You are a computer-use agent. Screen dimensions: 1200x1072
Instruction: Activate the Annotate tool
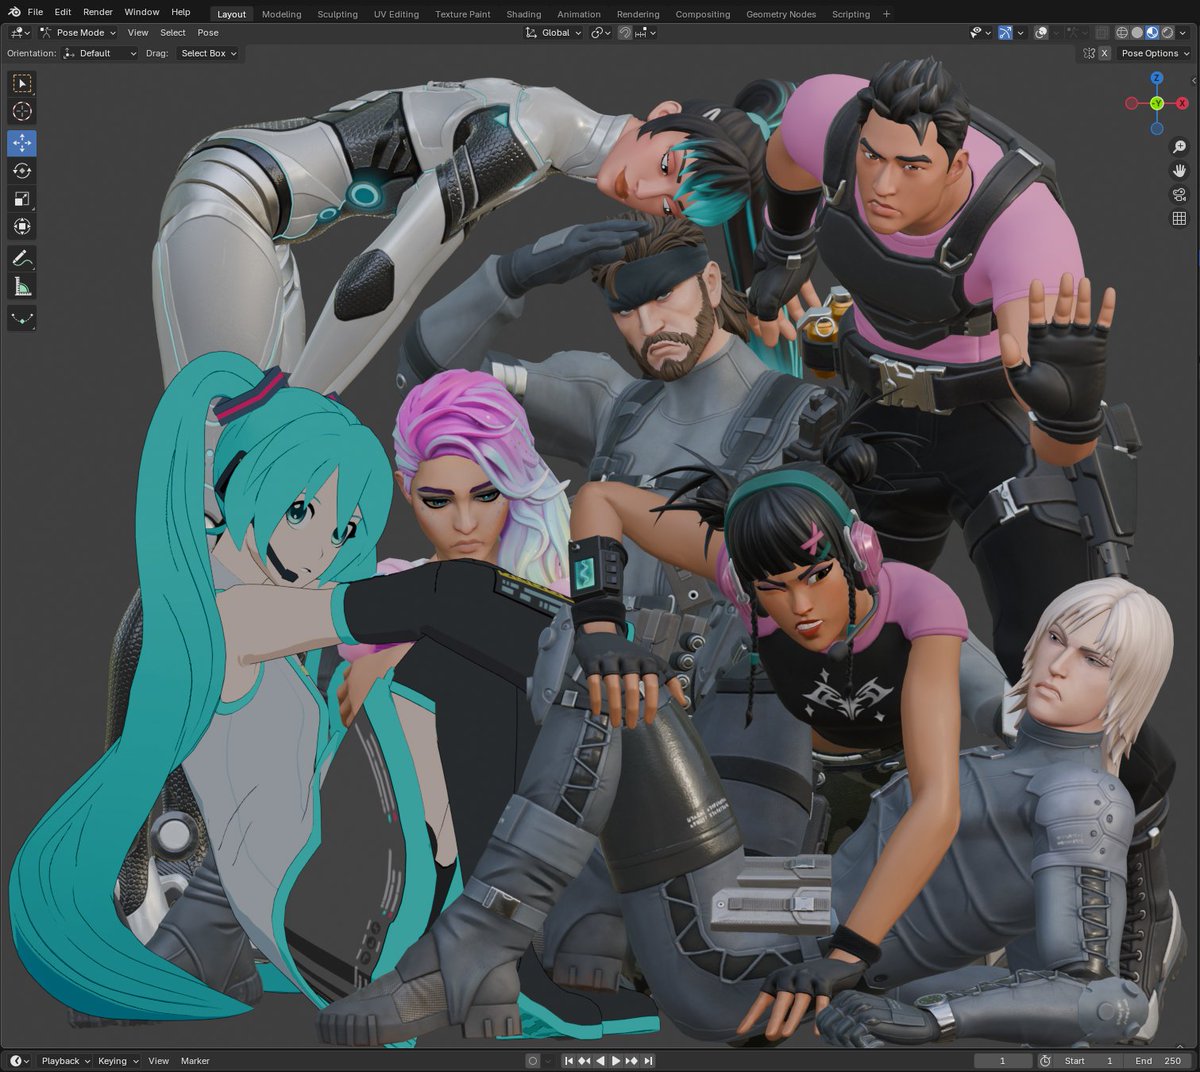(x=22, y=259)
